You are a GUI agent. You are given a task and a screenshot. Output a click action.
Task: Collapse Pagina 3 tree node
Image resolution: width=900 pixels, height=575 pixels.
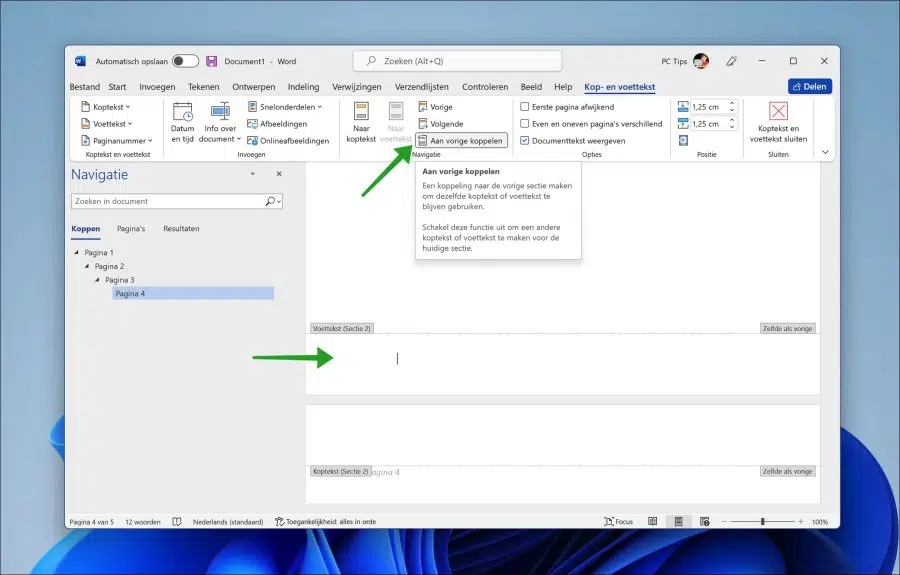click(x=97, y=280)
